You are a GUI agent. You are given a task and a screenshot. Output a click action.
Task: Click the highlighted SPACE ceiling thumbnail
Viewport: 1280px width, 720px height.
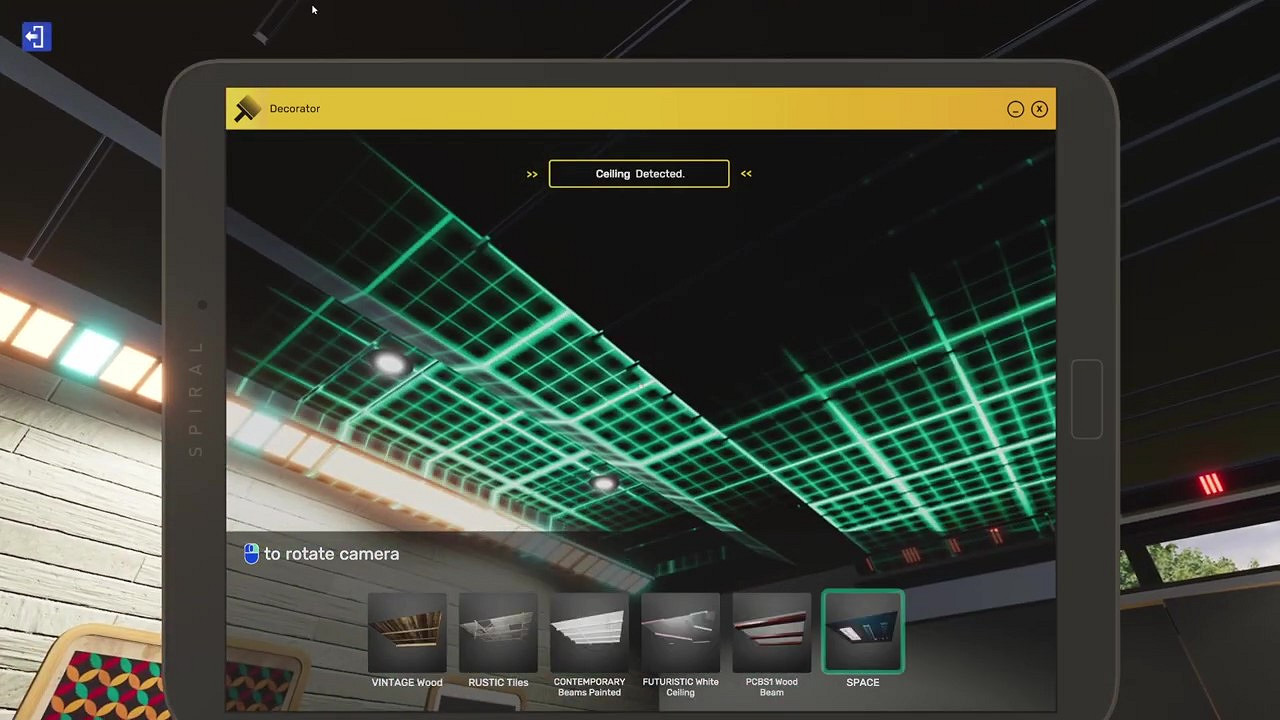[x=862, y=632]
